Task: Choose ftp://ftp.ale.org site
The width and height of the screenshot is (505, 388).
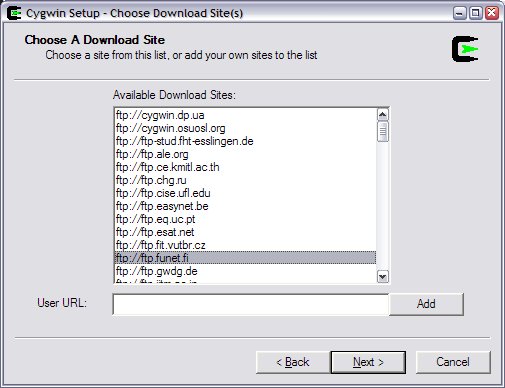Action: coord(245,154)
